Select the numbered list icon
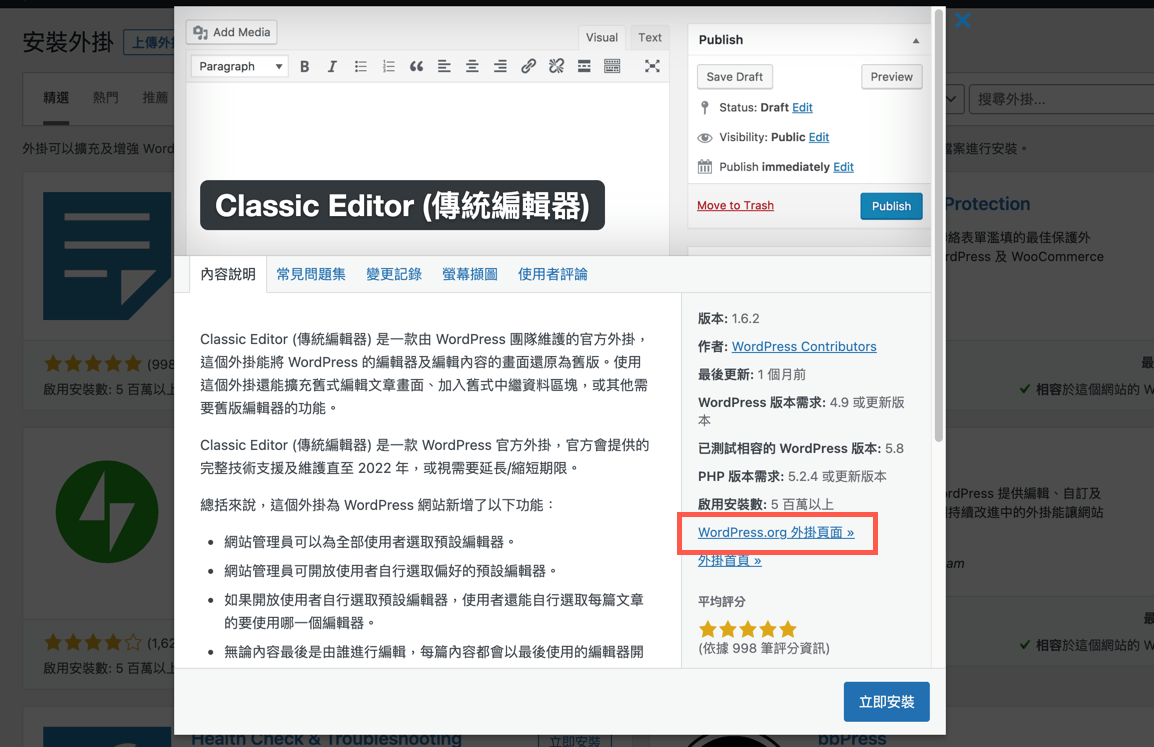The height and width of the screenshot is (747, 1154). pyautogui.click(x=389, y=66)
